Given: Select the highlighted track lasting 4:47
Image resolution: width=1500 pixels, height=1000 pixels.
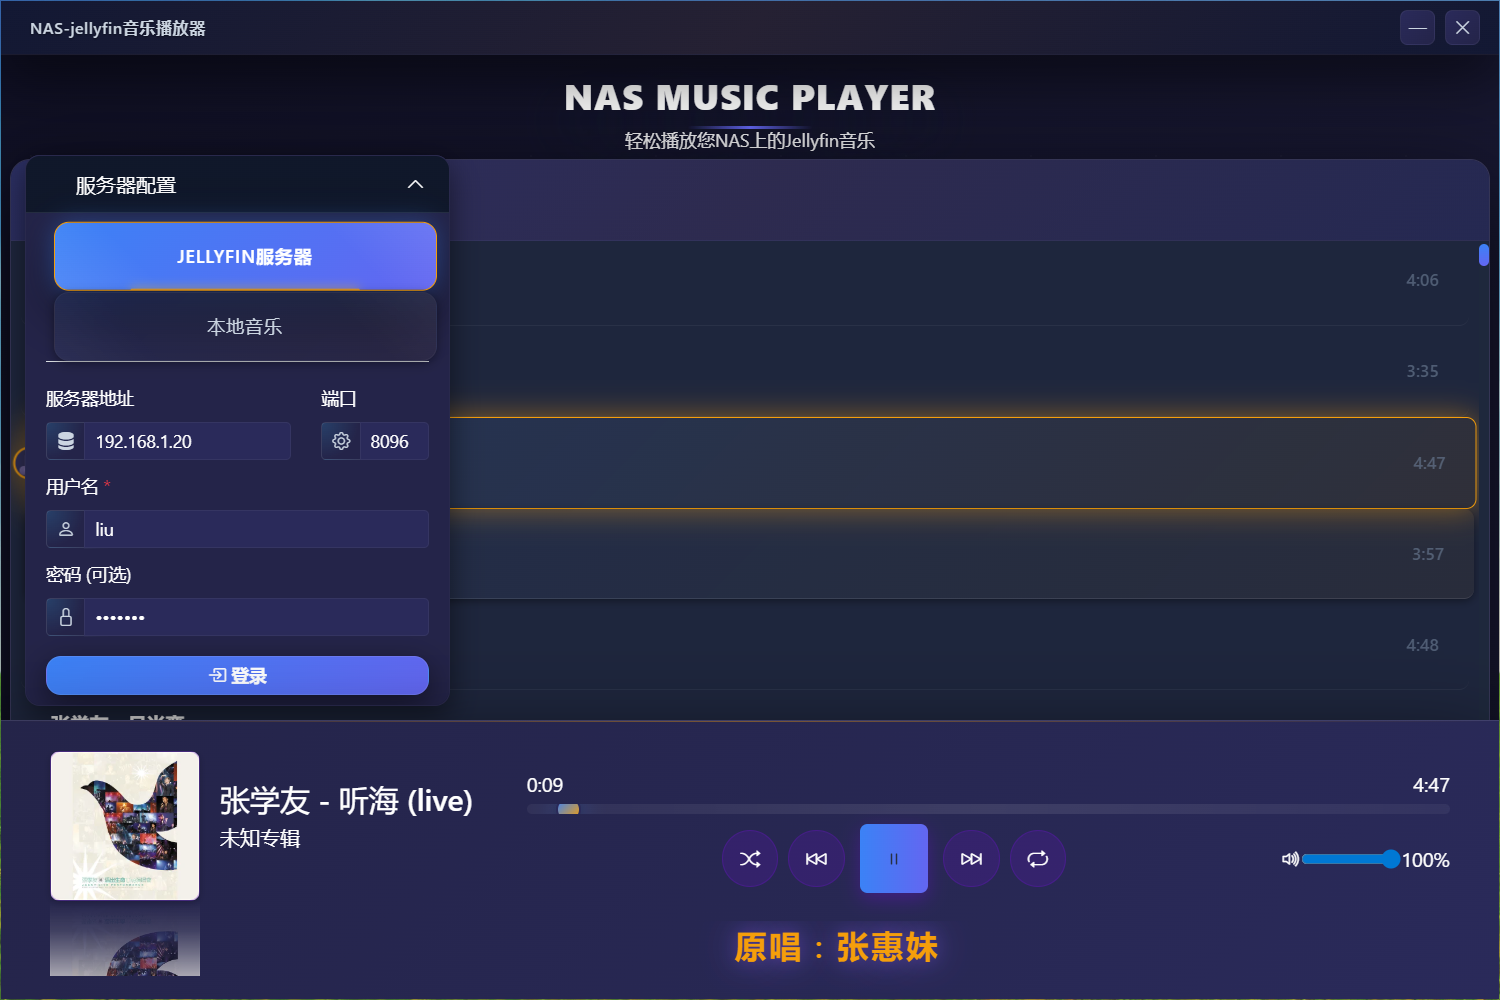Looking at the screenshot, I should click(x=962, y=463).
